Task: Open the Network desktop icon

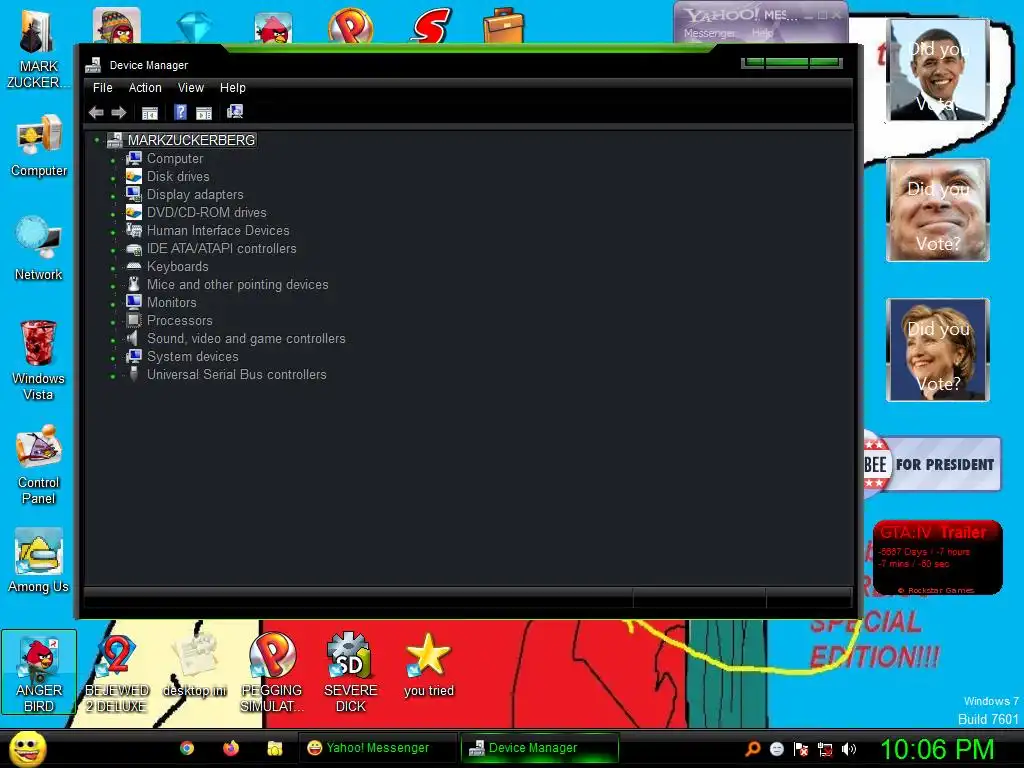Action: pyautogui.click(x=39, y=248)
